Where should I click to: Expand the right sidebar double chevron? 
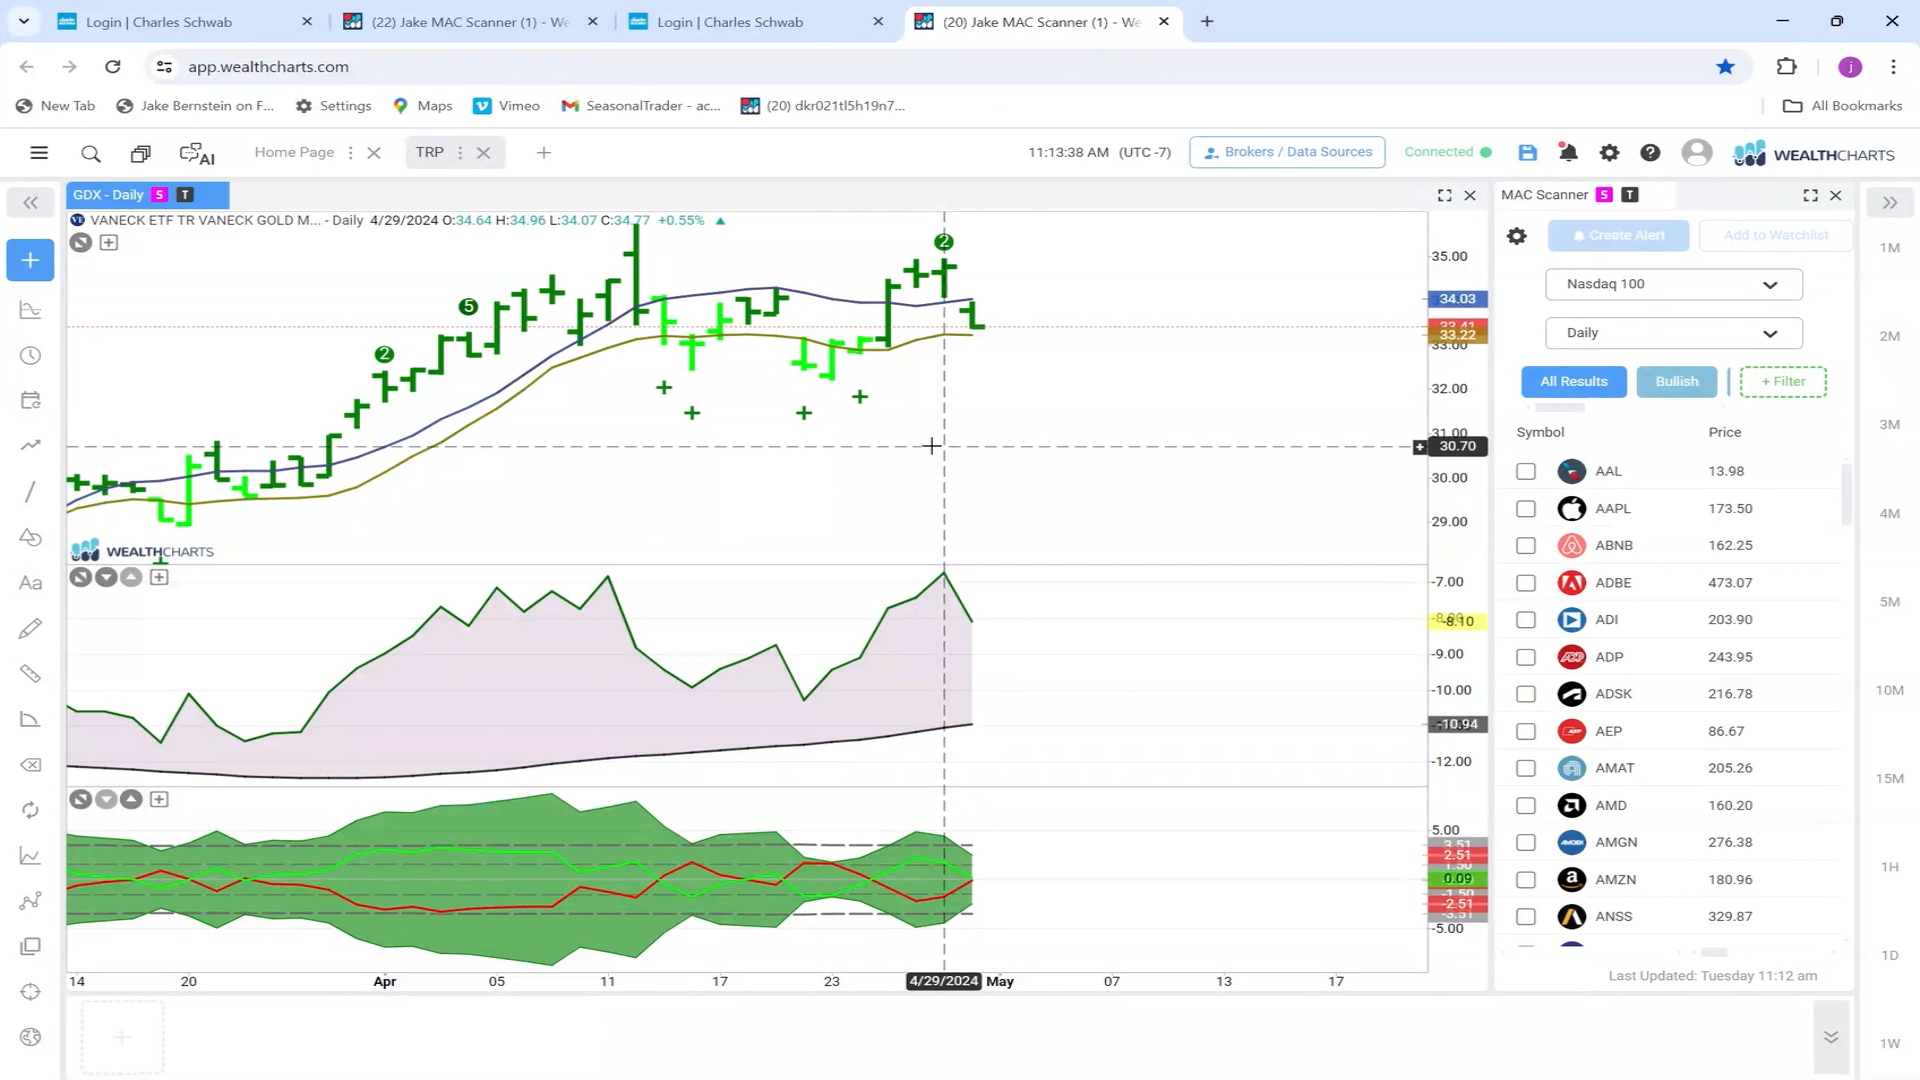point(1889,203)
